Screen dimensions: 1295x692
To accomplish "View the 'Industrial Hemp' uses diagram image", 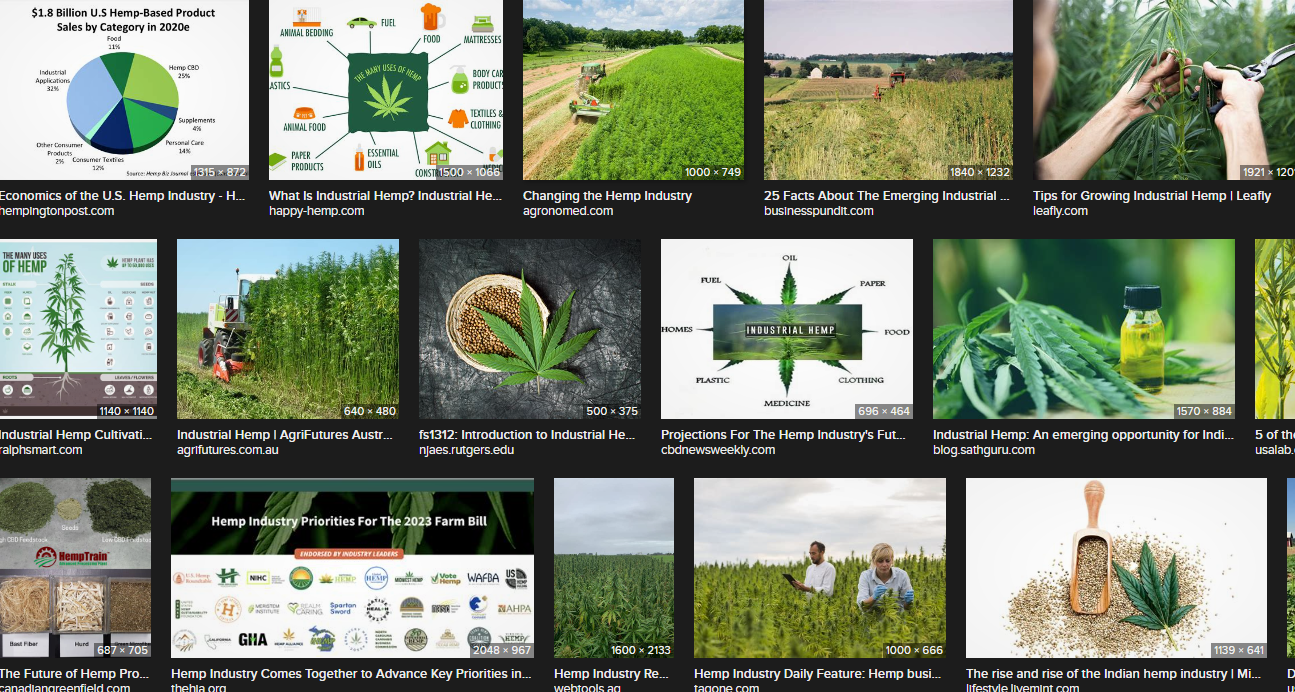I will [x=787, y=329].
